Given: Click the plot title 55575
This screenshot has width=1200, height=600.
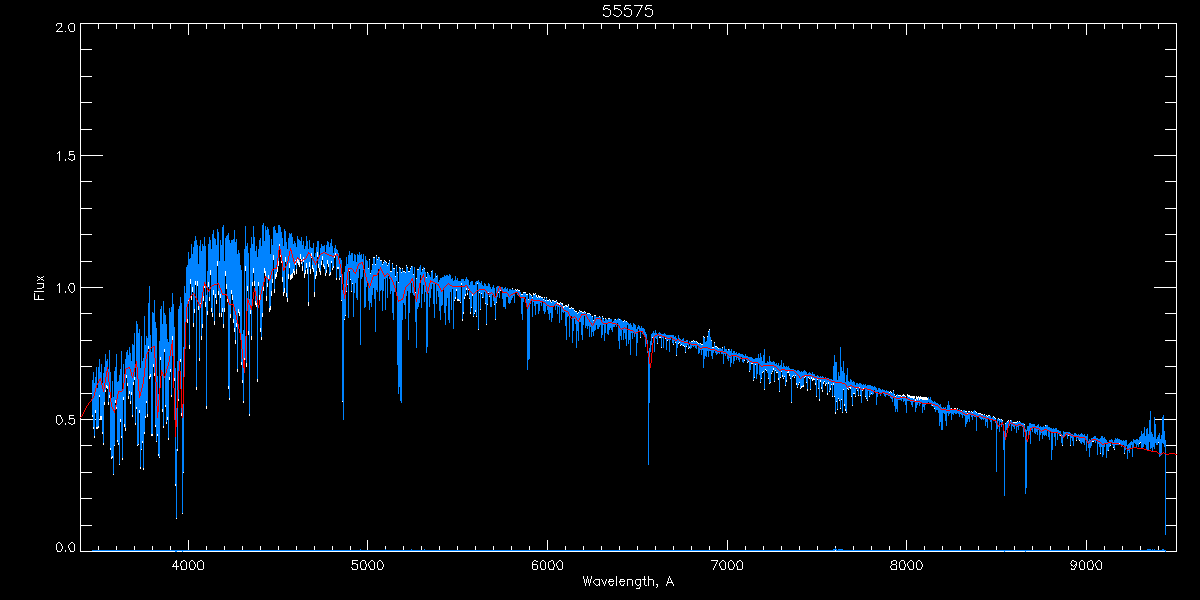Looking at the screenshot, I should [x=627, y=11].
